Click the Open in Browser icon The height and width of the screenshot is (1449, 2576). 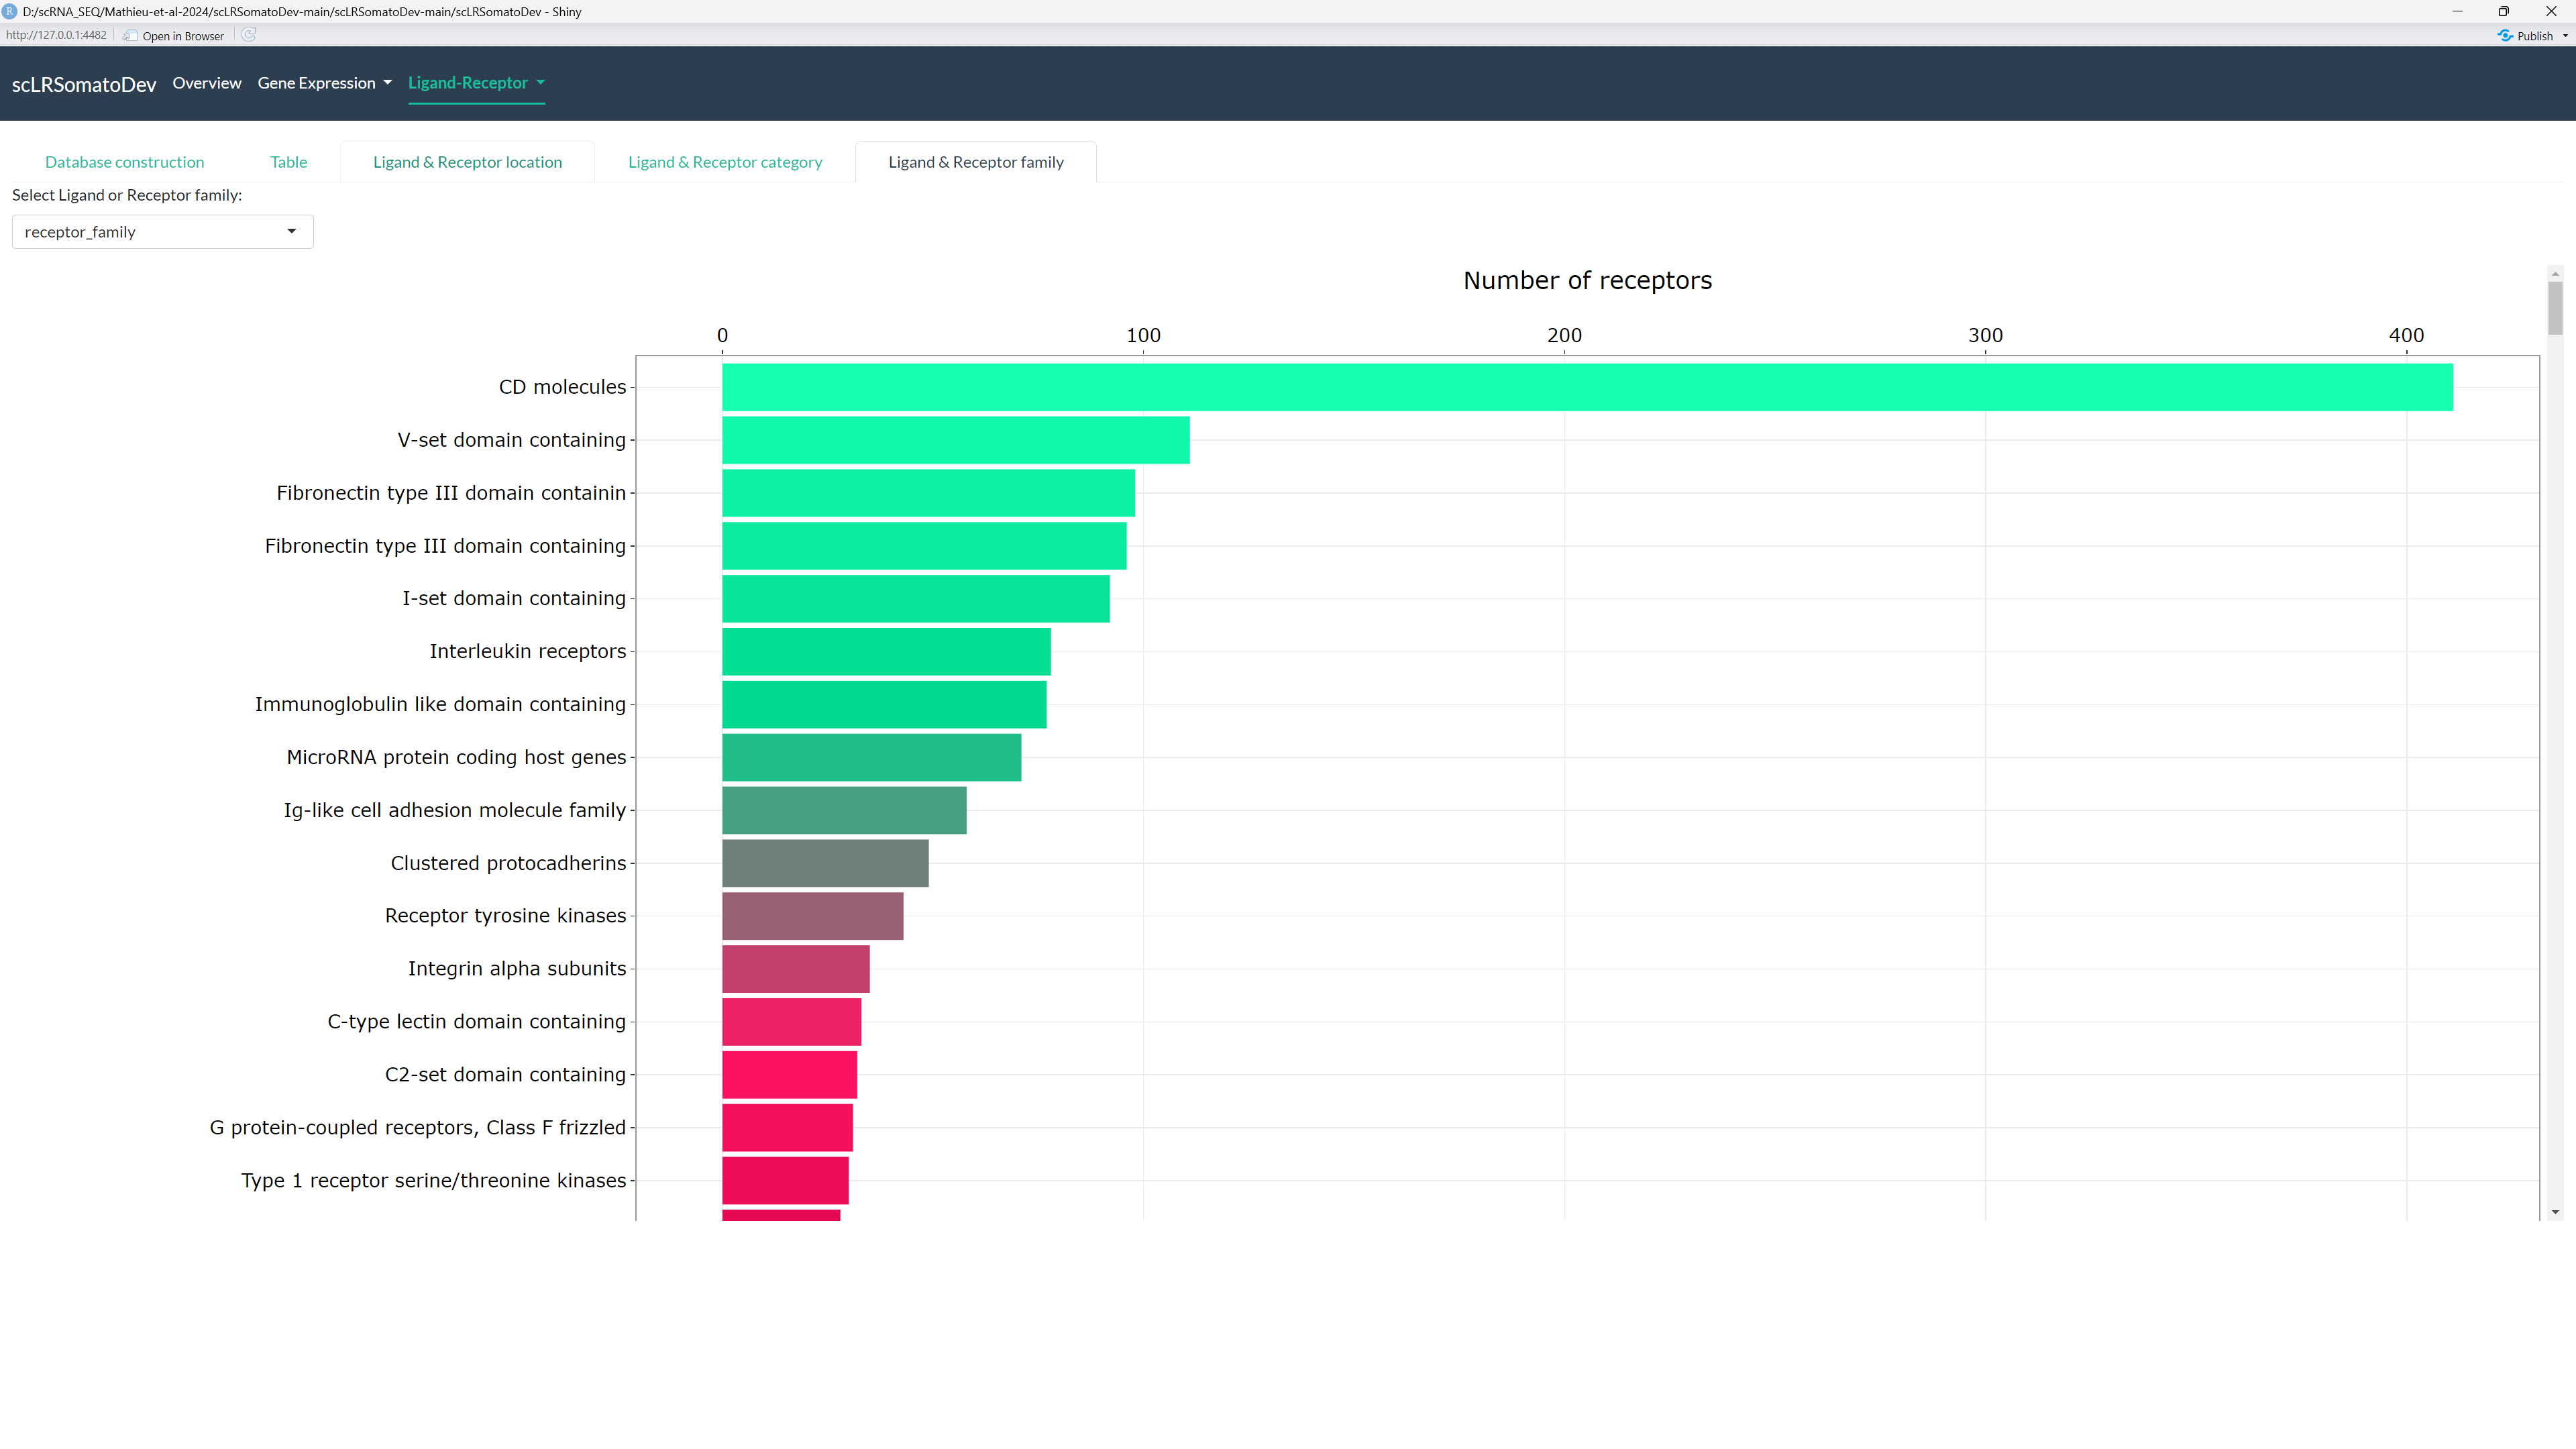[x=130, y=36]
